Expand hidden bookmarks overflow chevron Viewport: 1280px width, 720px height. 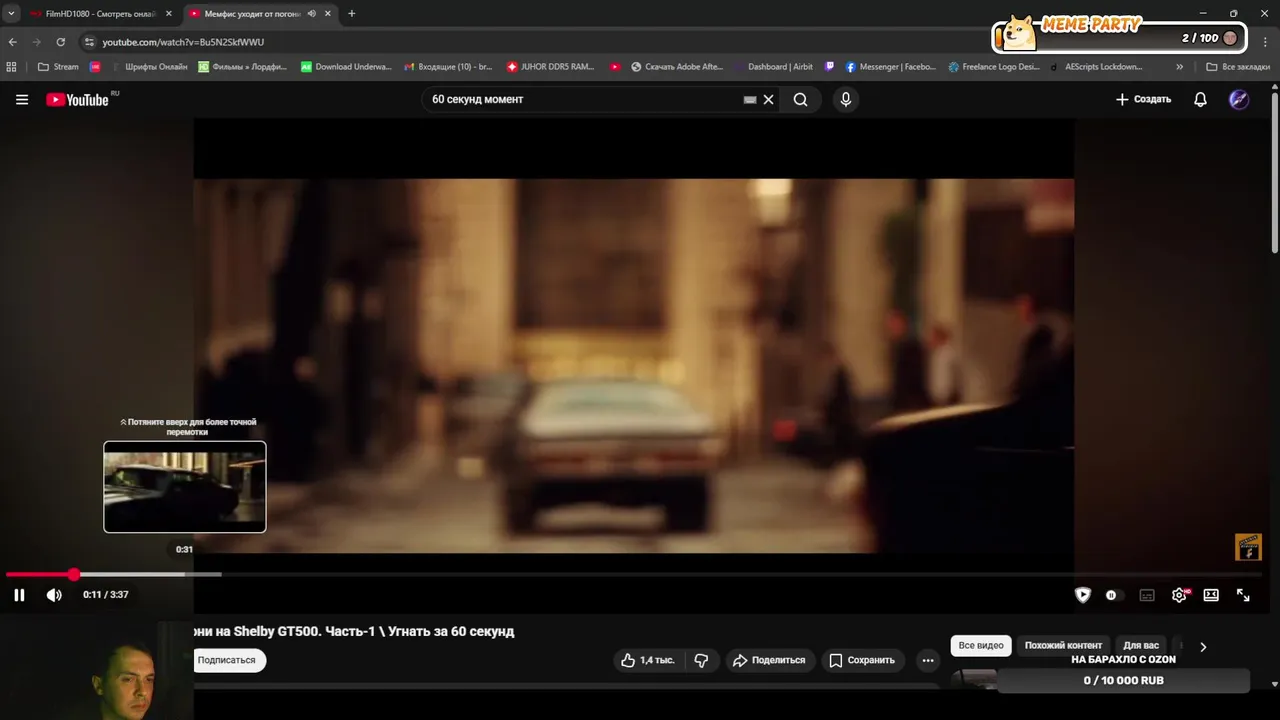coord(1180,67)
